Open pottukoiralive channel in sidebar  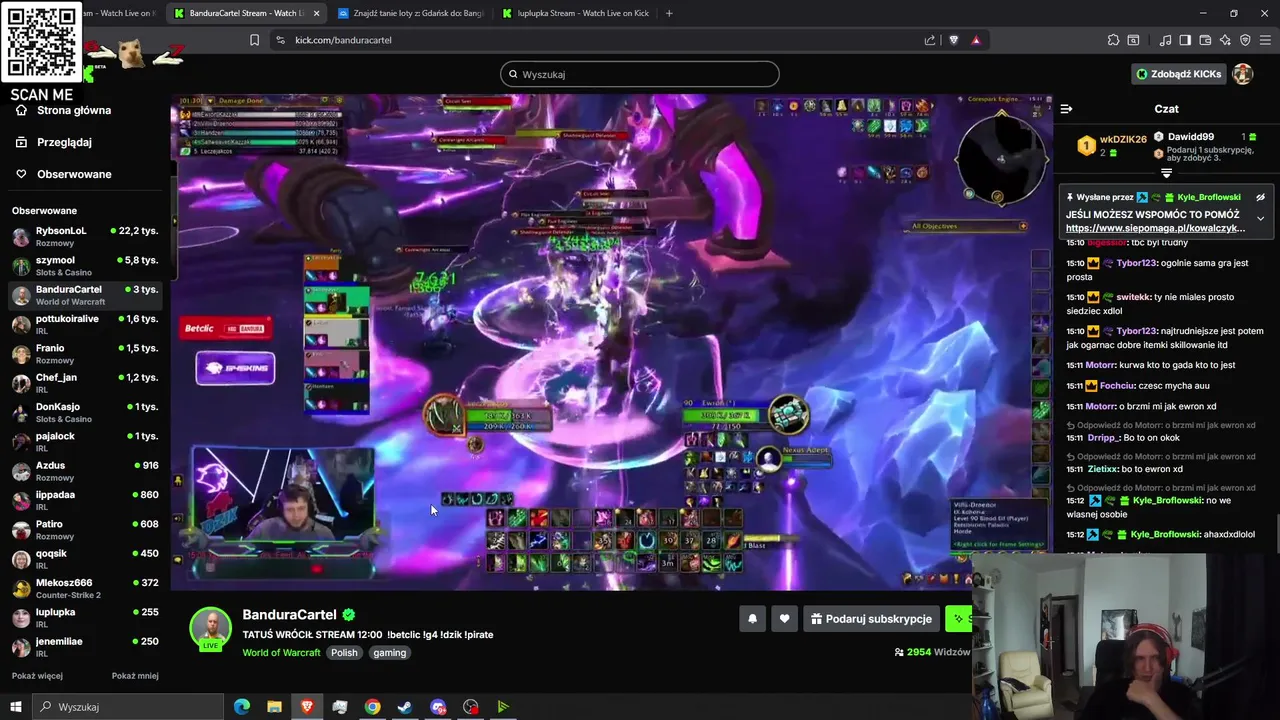click(x=85, y=324)
